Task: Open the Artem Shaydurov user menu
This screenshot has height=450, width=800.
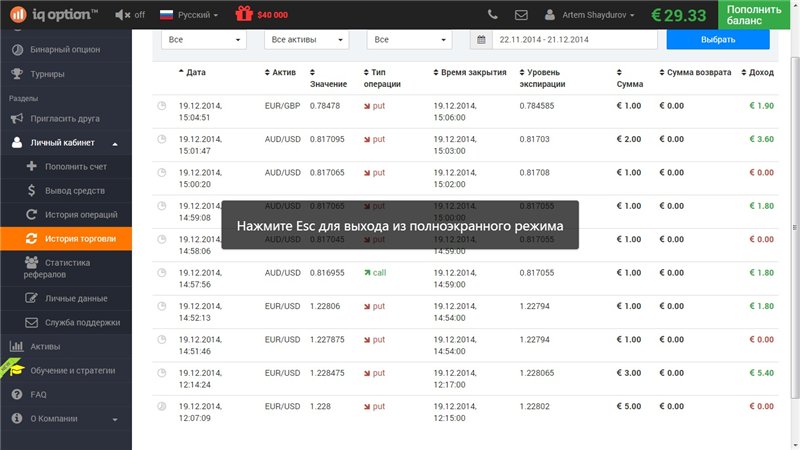Action: click(x=590, y=15)
